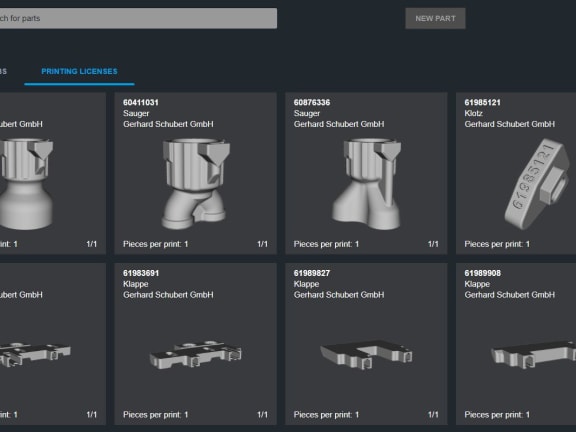The width and height of the screenshot is (576, 432).
Task: Click 'Pieces per print: 1' on card 61989908
Action: [497, 415]
